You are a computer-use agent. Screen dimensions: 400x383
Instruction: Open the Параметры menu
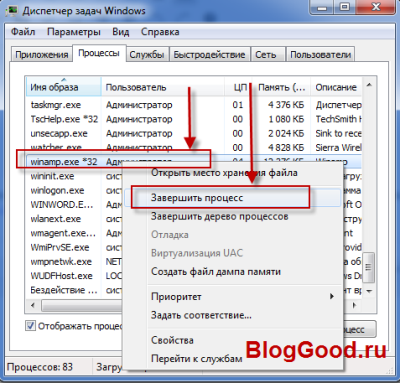pyautogui.click(x=74, y=32)
